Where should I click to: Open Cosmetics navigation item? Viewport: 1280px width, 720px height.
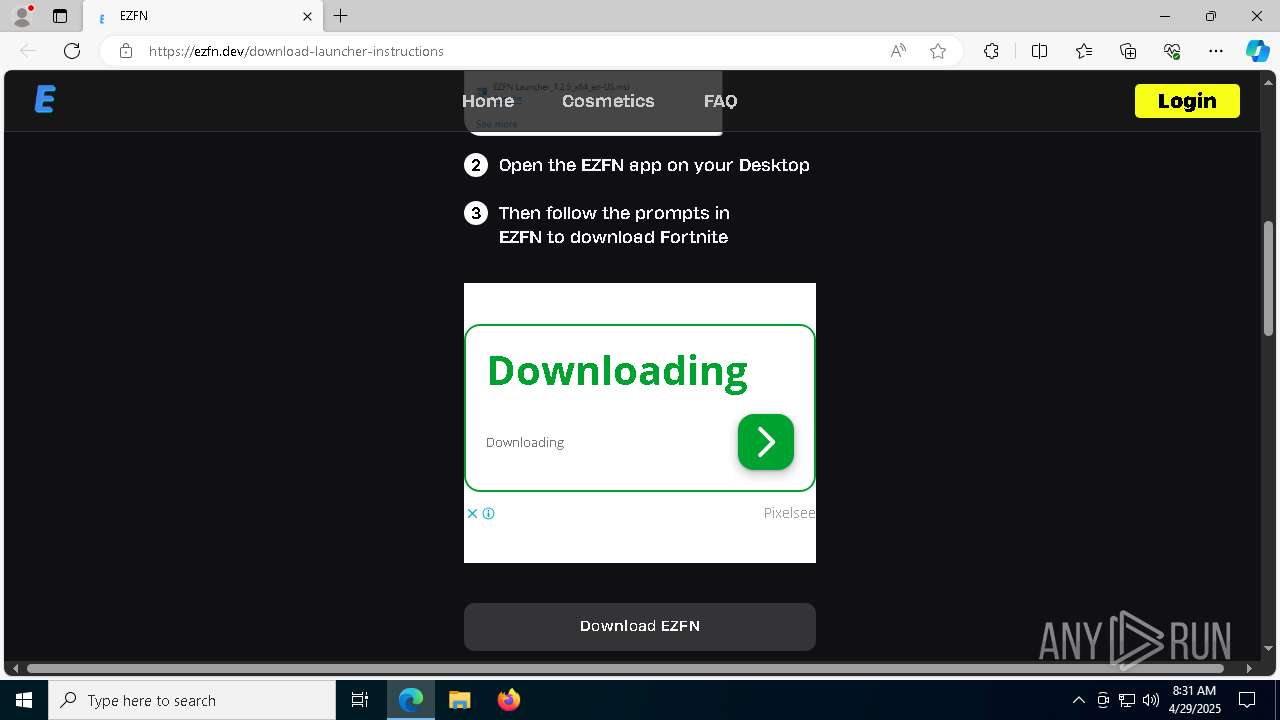coord(608,101)
